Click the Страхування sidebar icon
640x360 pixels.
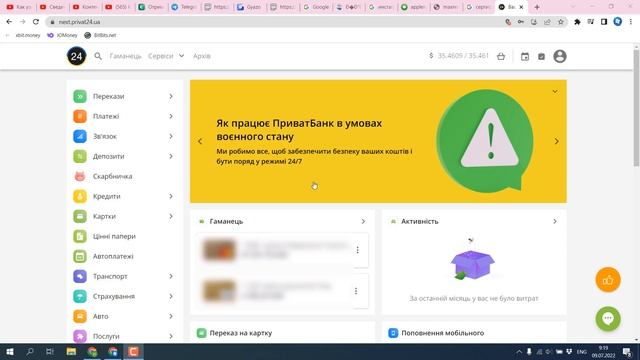coord(80,296)
